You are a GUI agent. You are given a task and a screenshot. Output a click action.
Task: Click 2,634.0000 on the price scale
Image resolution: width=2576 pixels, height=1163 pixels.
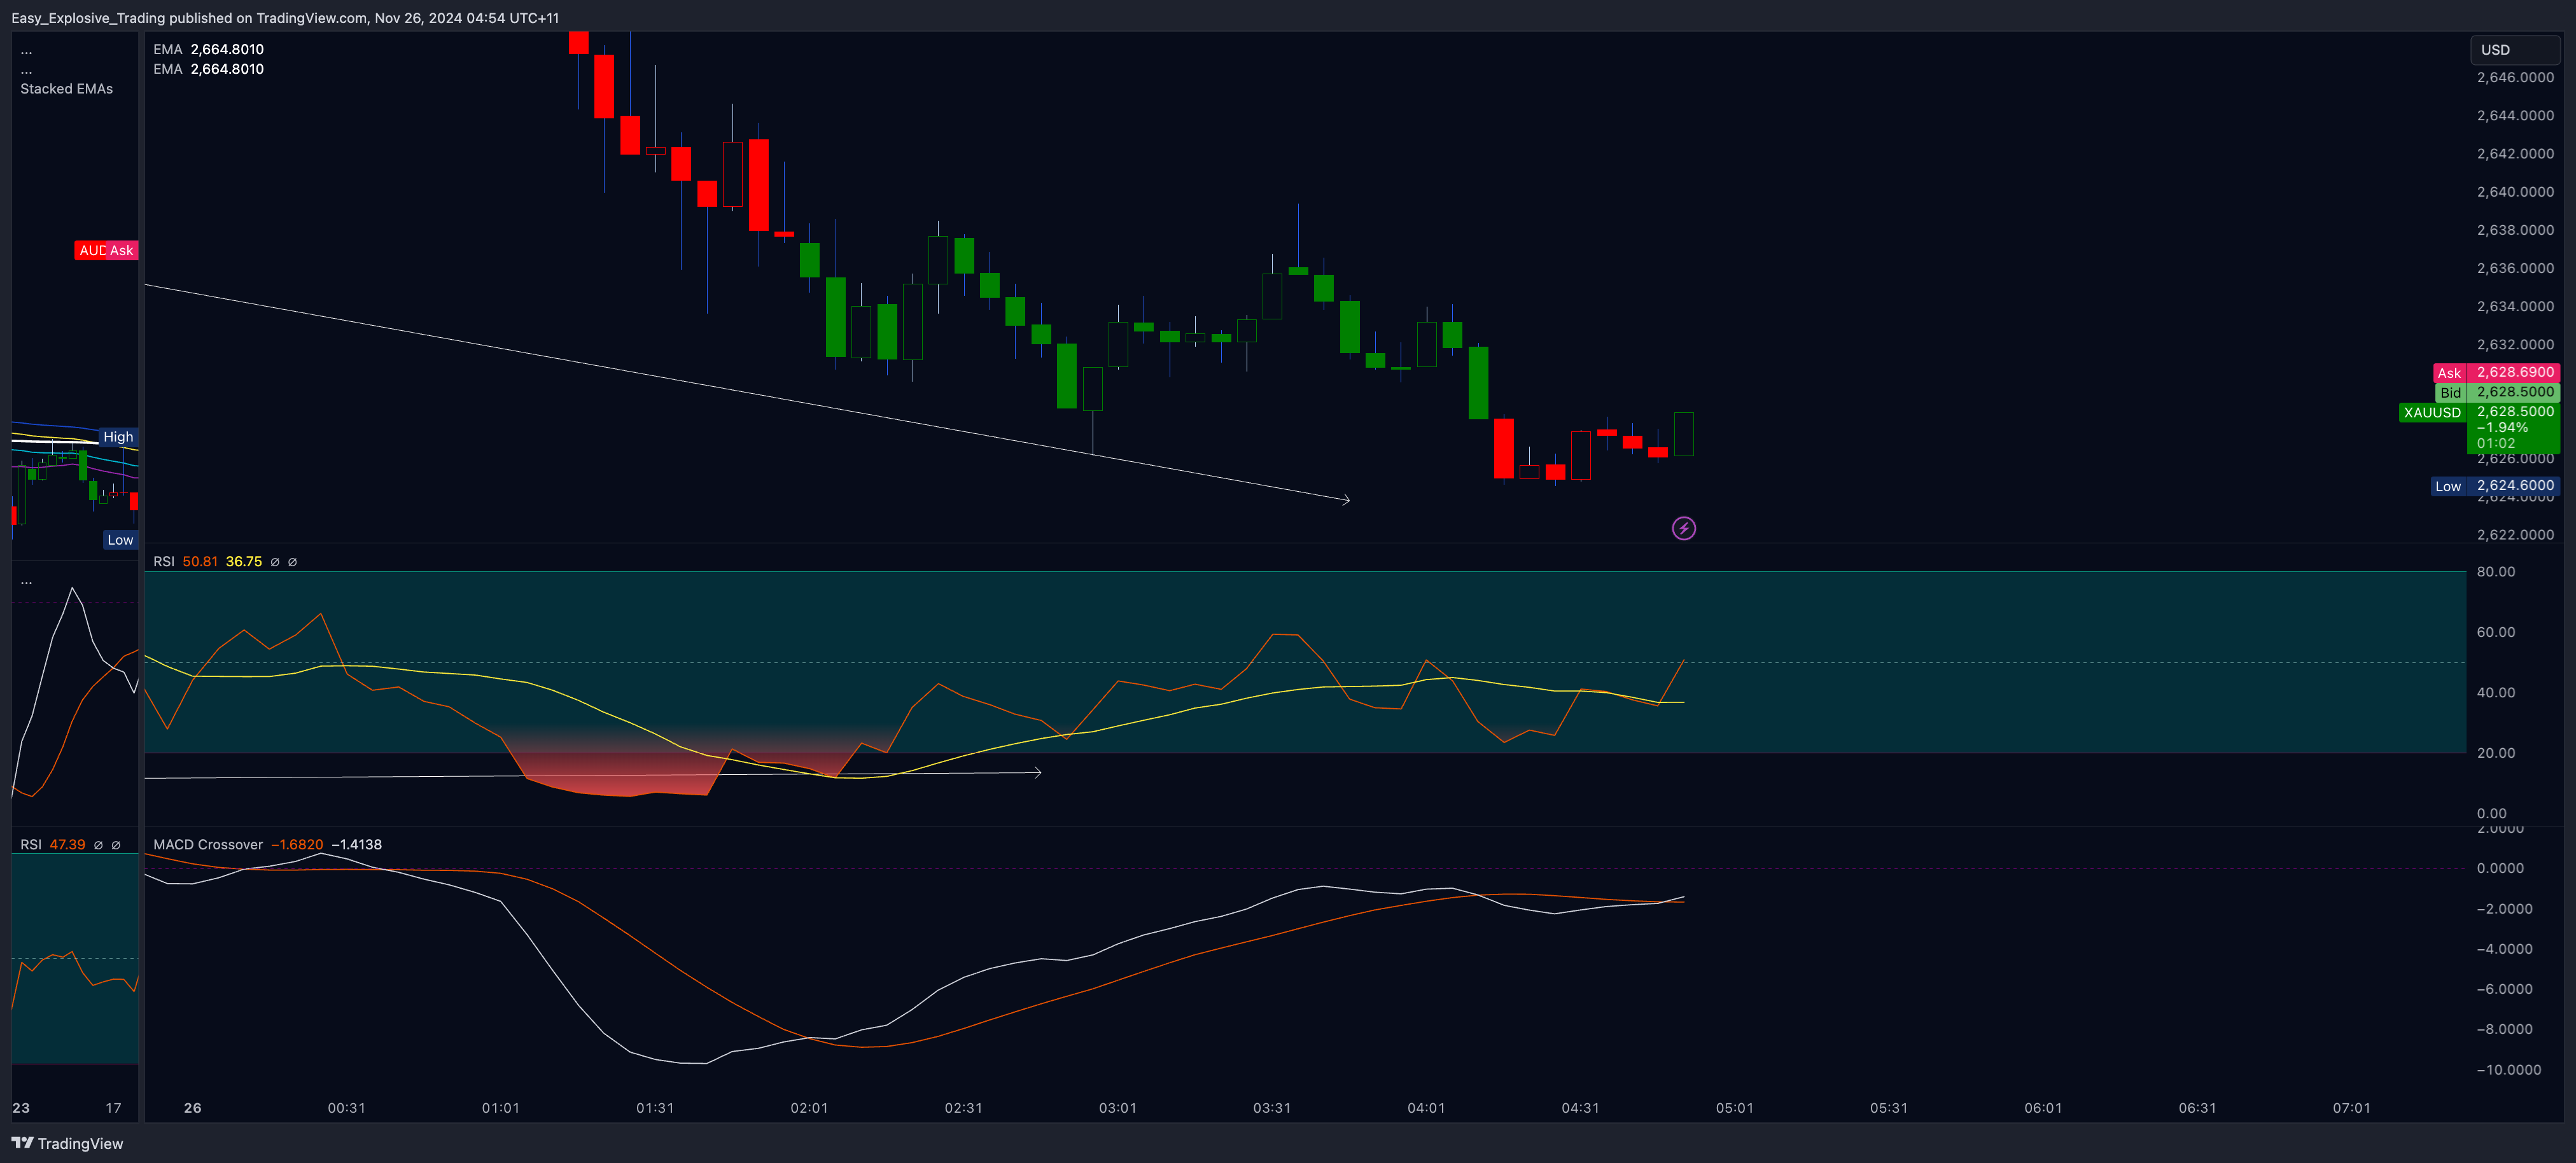(x=2515, y=306)
